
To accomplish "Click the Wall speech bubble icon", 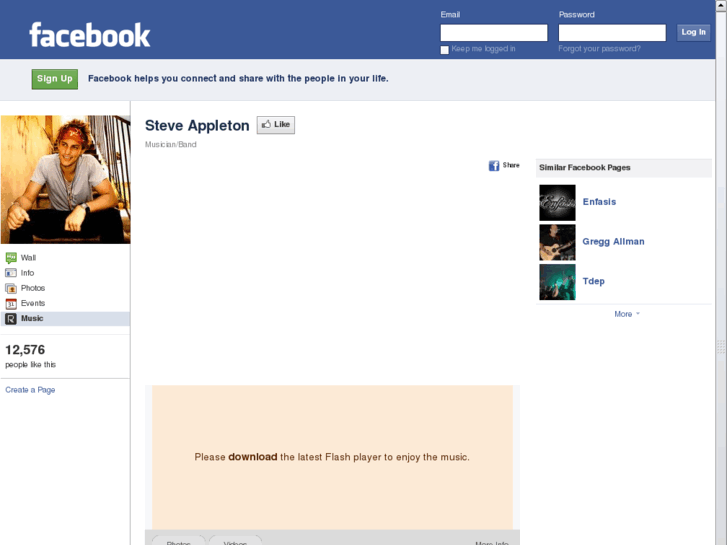I will (11, 258).
